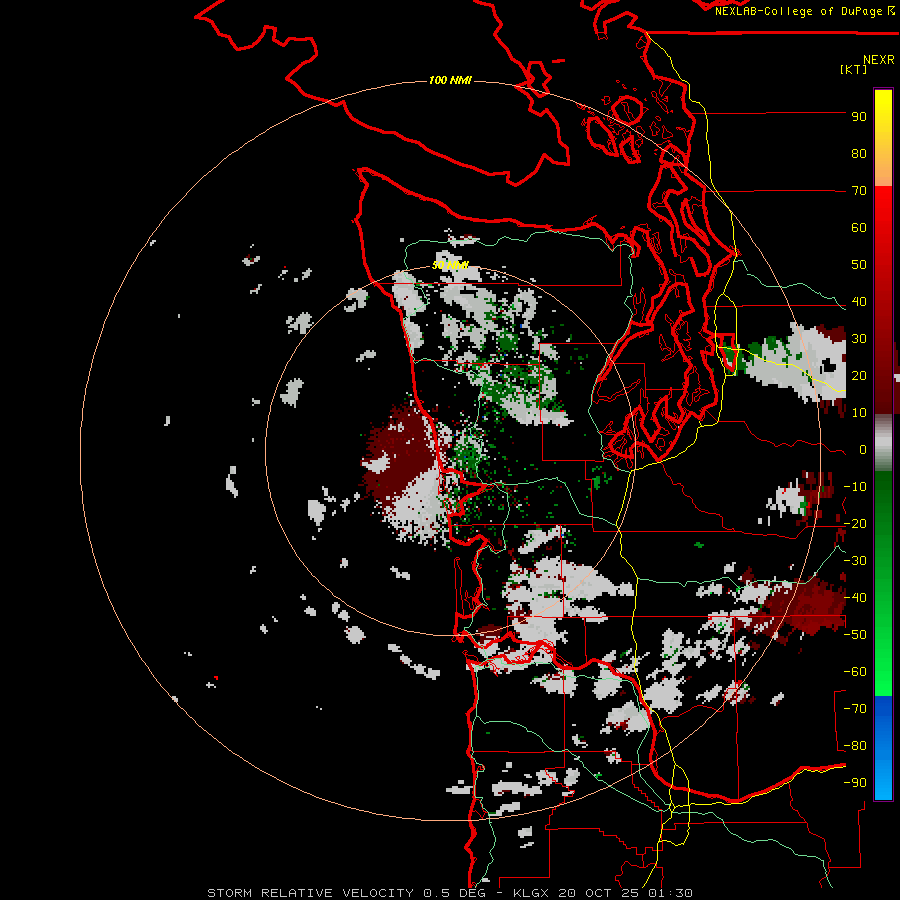This screenshot has width=900, height=900.
Task: Click the -90 value on velocity scale
Action: [x=855, y=783]
